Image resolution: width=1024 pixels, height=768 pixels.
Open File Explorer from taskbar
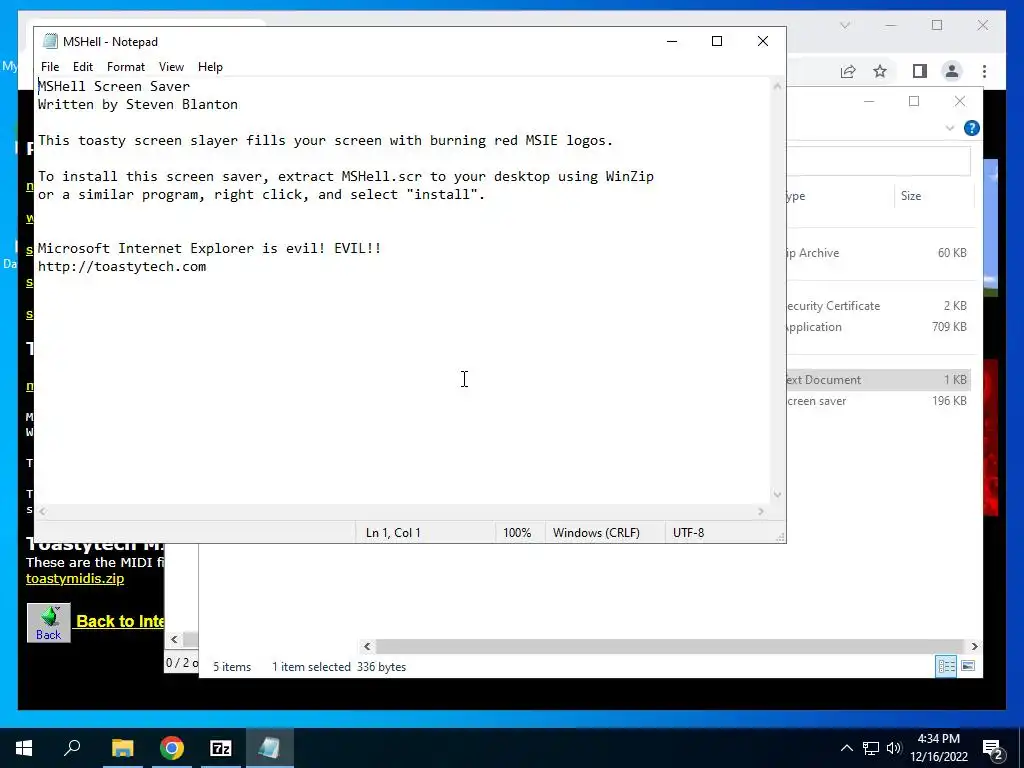tap(122, 748)
